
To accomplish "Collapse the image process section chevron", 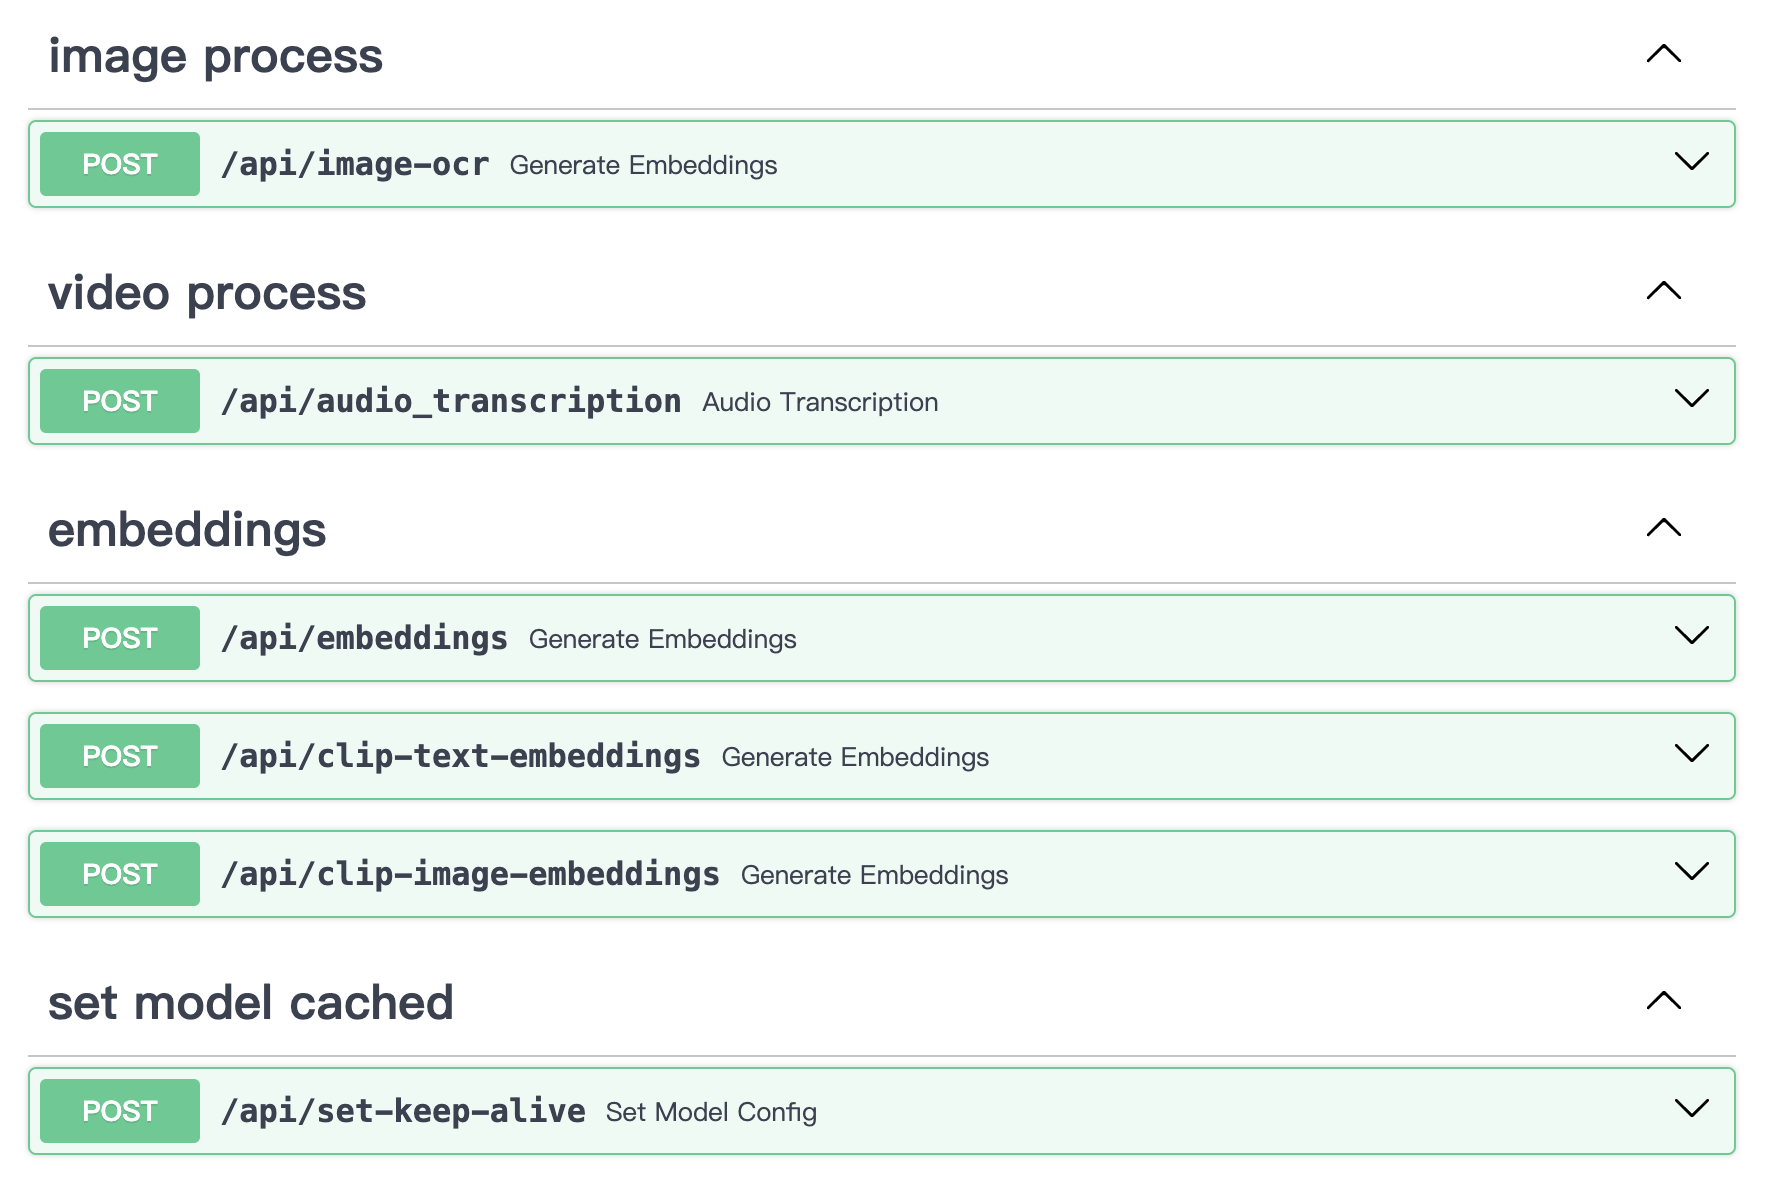I will [x=1663, y=54].
